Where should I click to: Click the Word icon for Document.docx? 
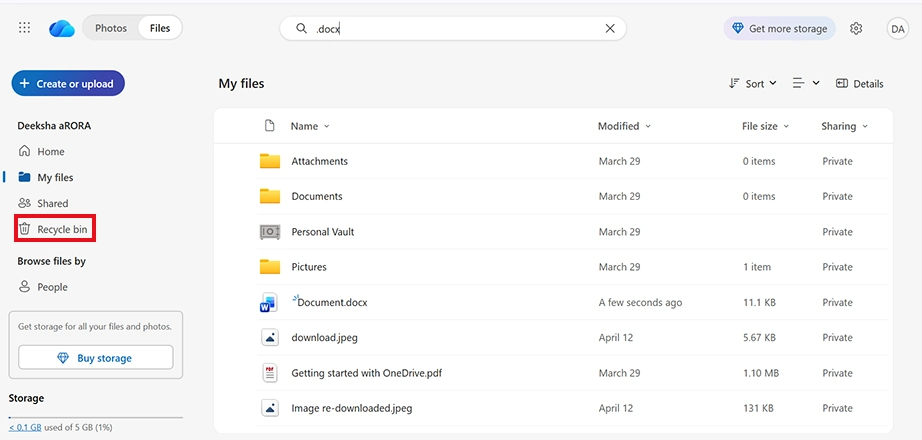click(x=268, y=302)
